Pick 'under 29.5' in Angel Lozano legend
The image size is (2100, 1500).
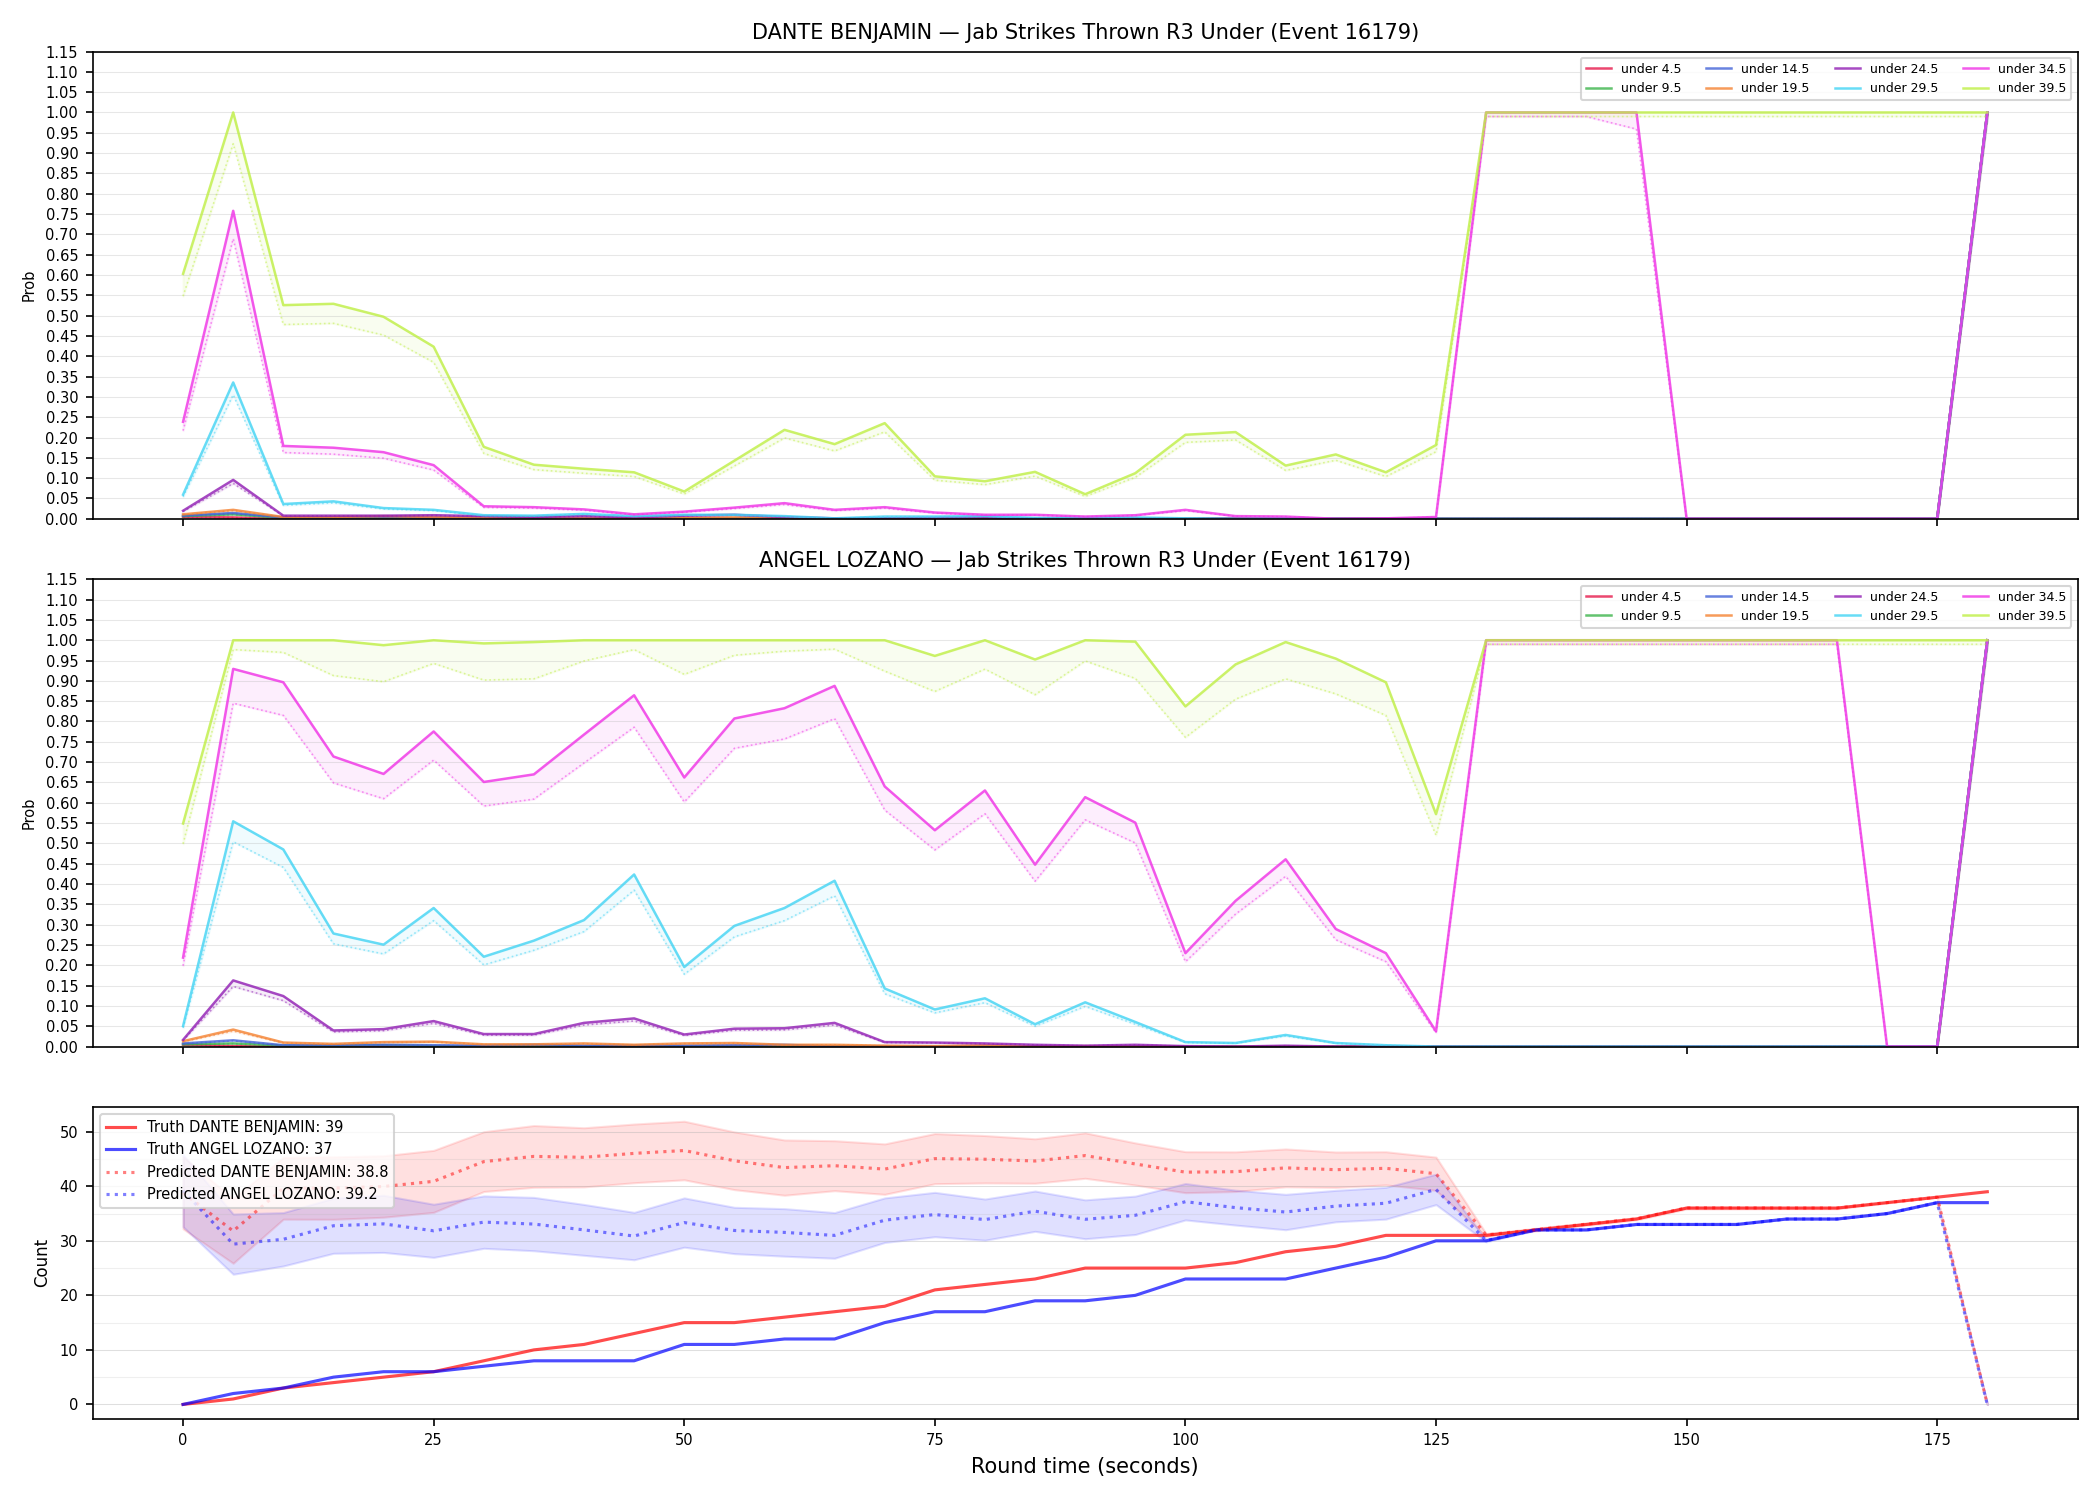pyautogui.click(x=1904, y=616)
